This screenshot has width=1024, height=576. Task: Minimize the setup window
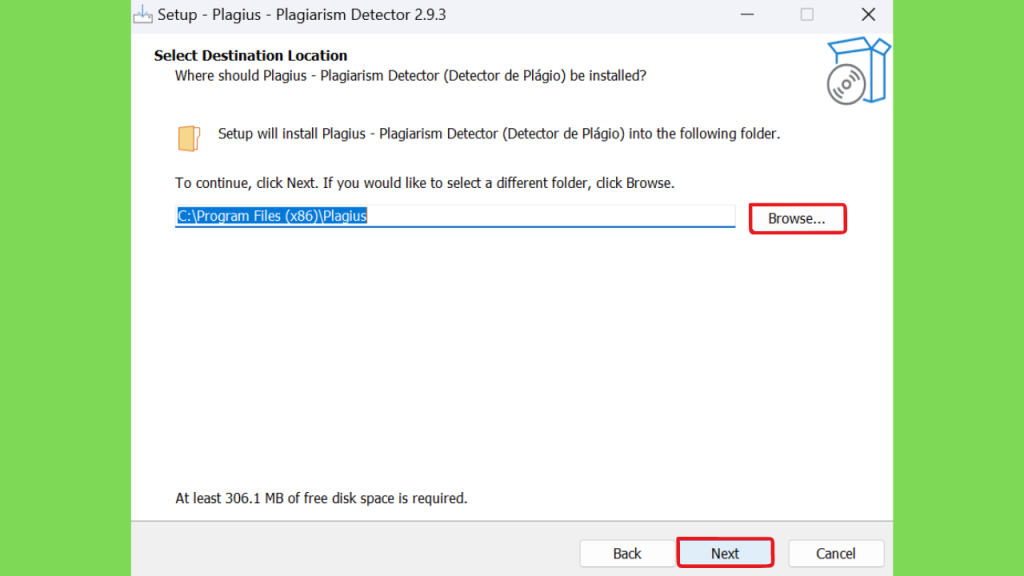[x=747, y=14]
